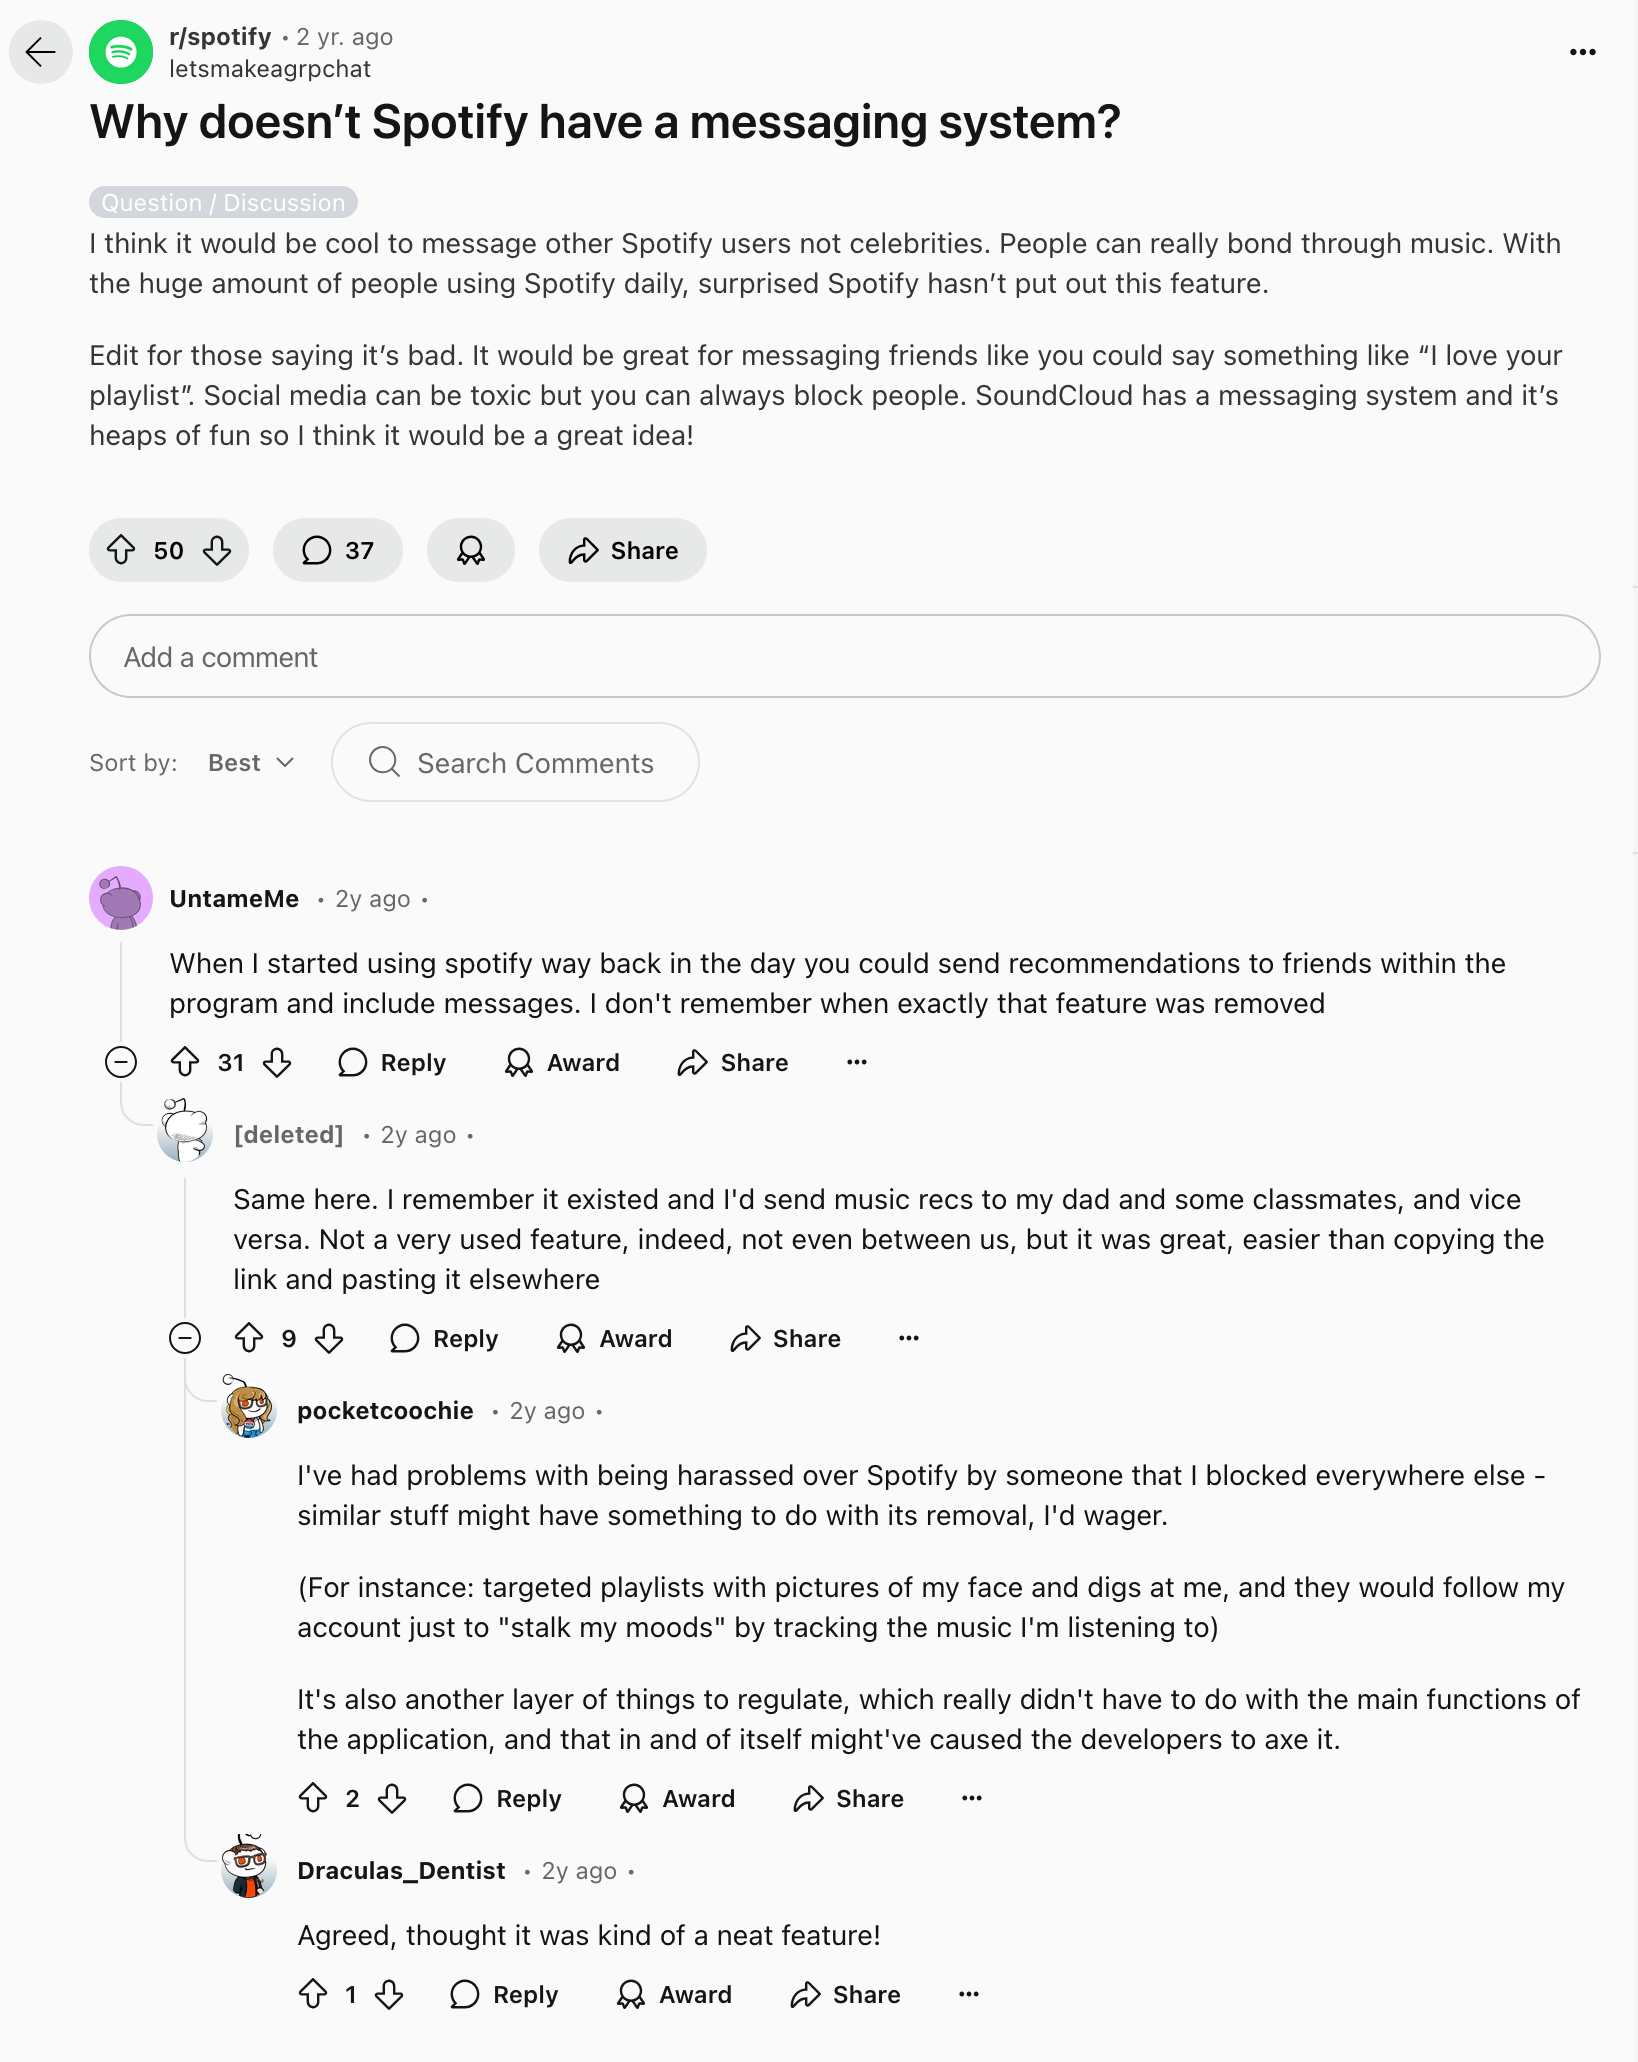The width and height of the screenshot is (1638, 2062).
Task: Open the post's three-dot options menu
Action: coord(1582,52)
